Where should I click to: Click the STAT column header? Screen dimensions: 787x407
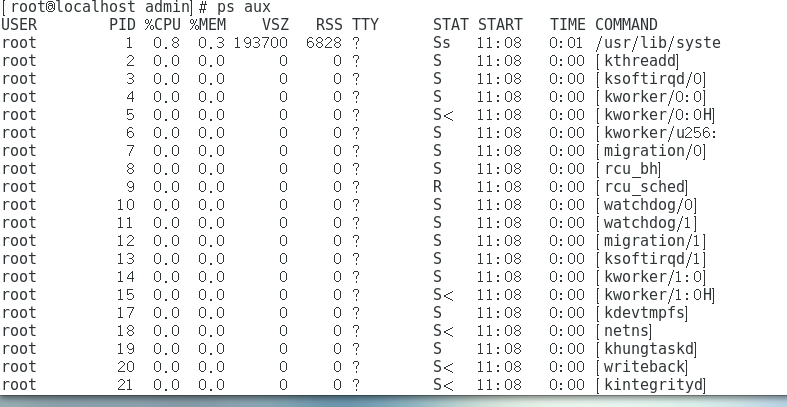coord(451,25)
